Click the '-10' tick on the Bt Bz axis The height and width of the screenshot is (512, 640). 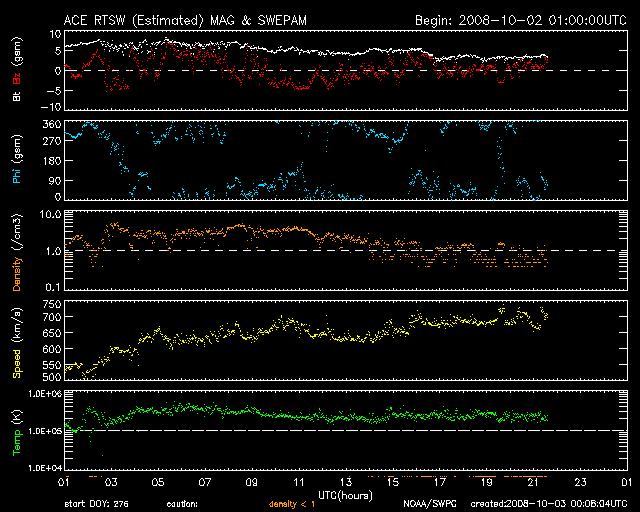[51, 107]
